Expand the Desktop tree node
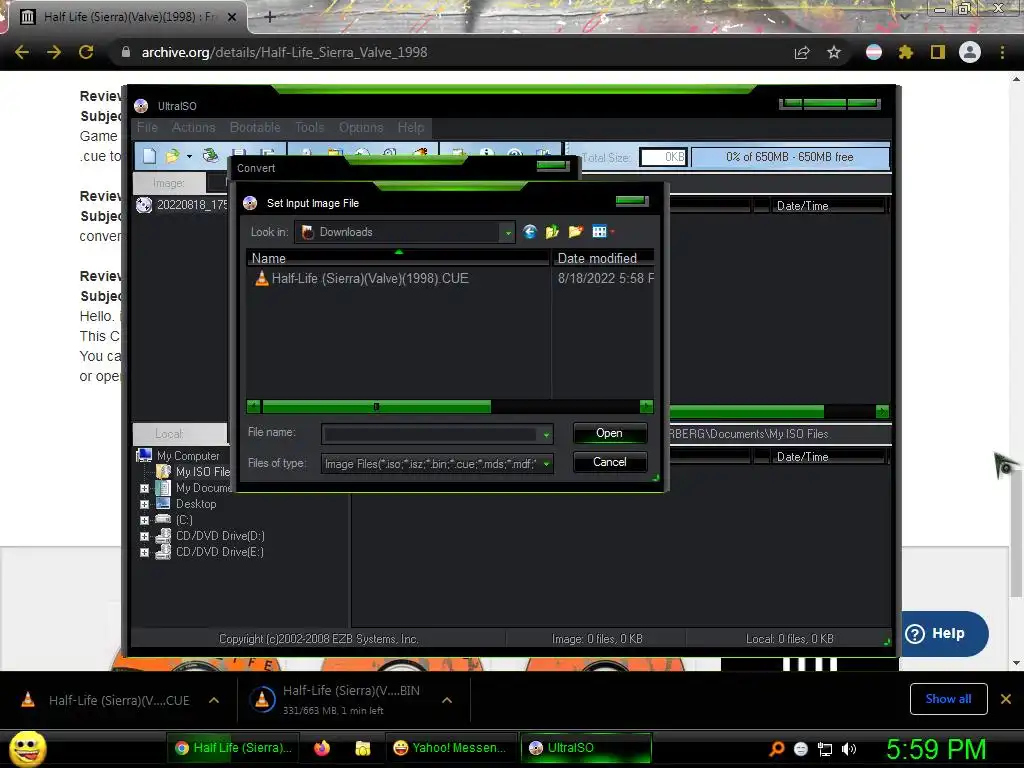 coord(145,504)
